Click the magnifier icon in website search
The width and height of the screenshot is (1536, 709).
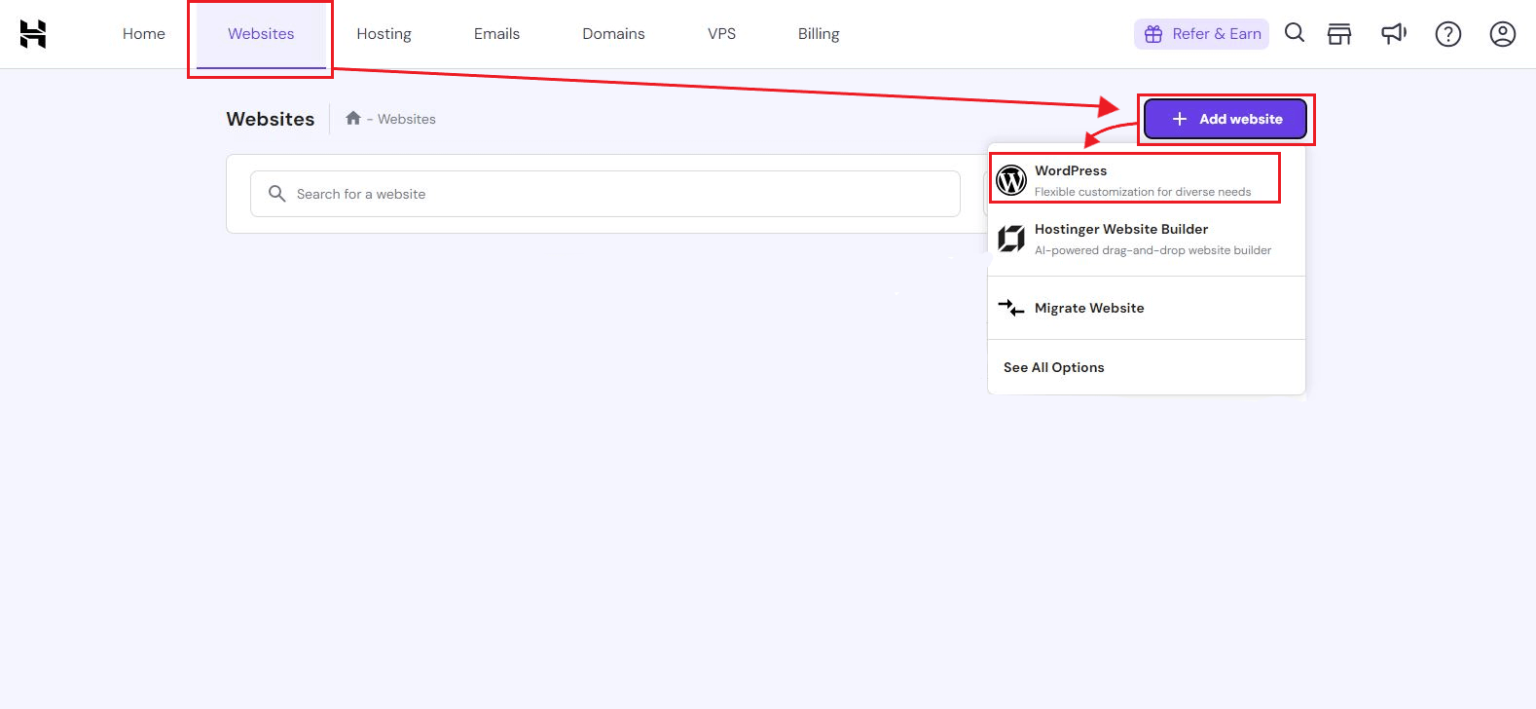click(277, 194)
